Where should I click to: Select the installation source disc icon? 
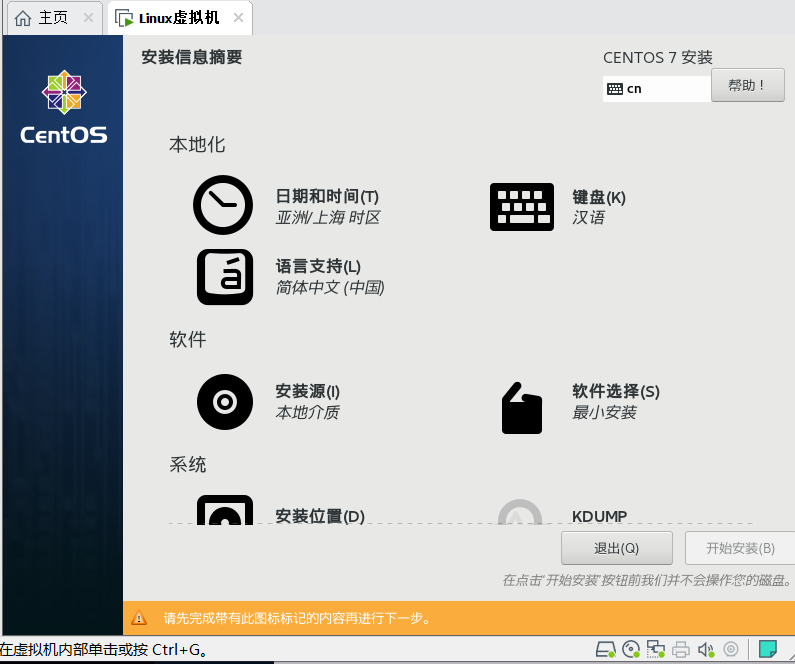pos(224,401)
